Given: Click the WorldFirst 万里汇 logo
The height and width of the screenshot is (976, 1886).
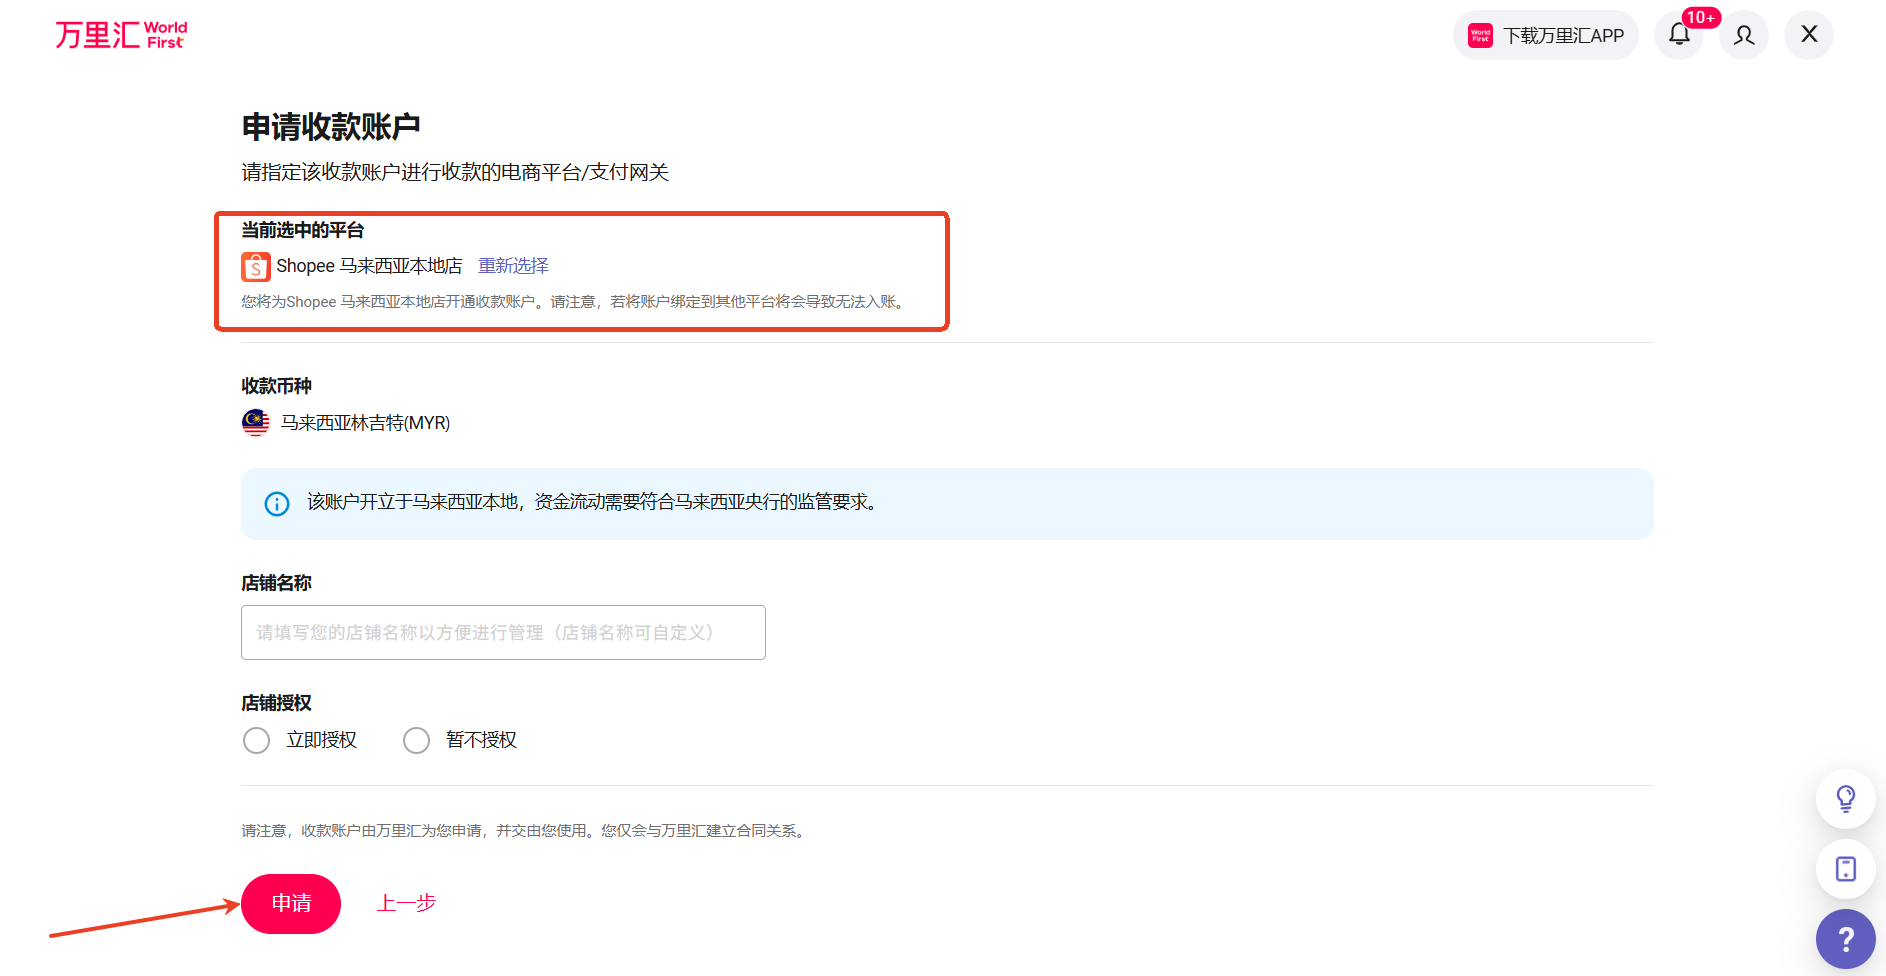Looking at the screenshot, I should coord(121,35).
